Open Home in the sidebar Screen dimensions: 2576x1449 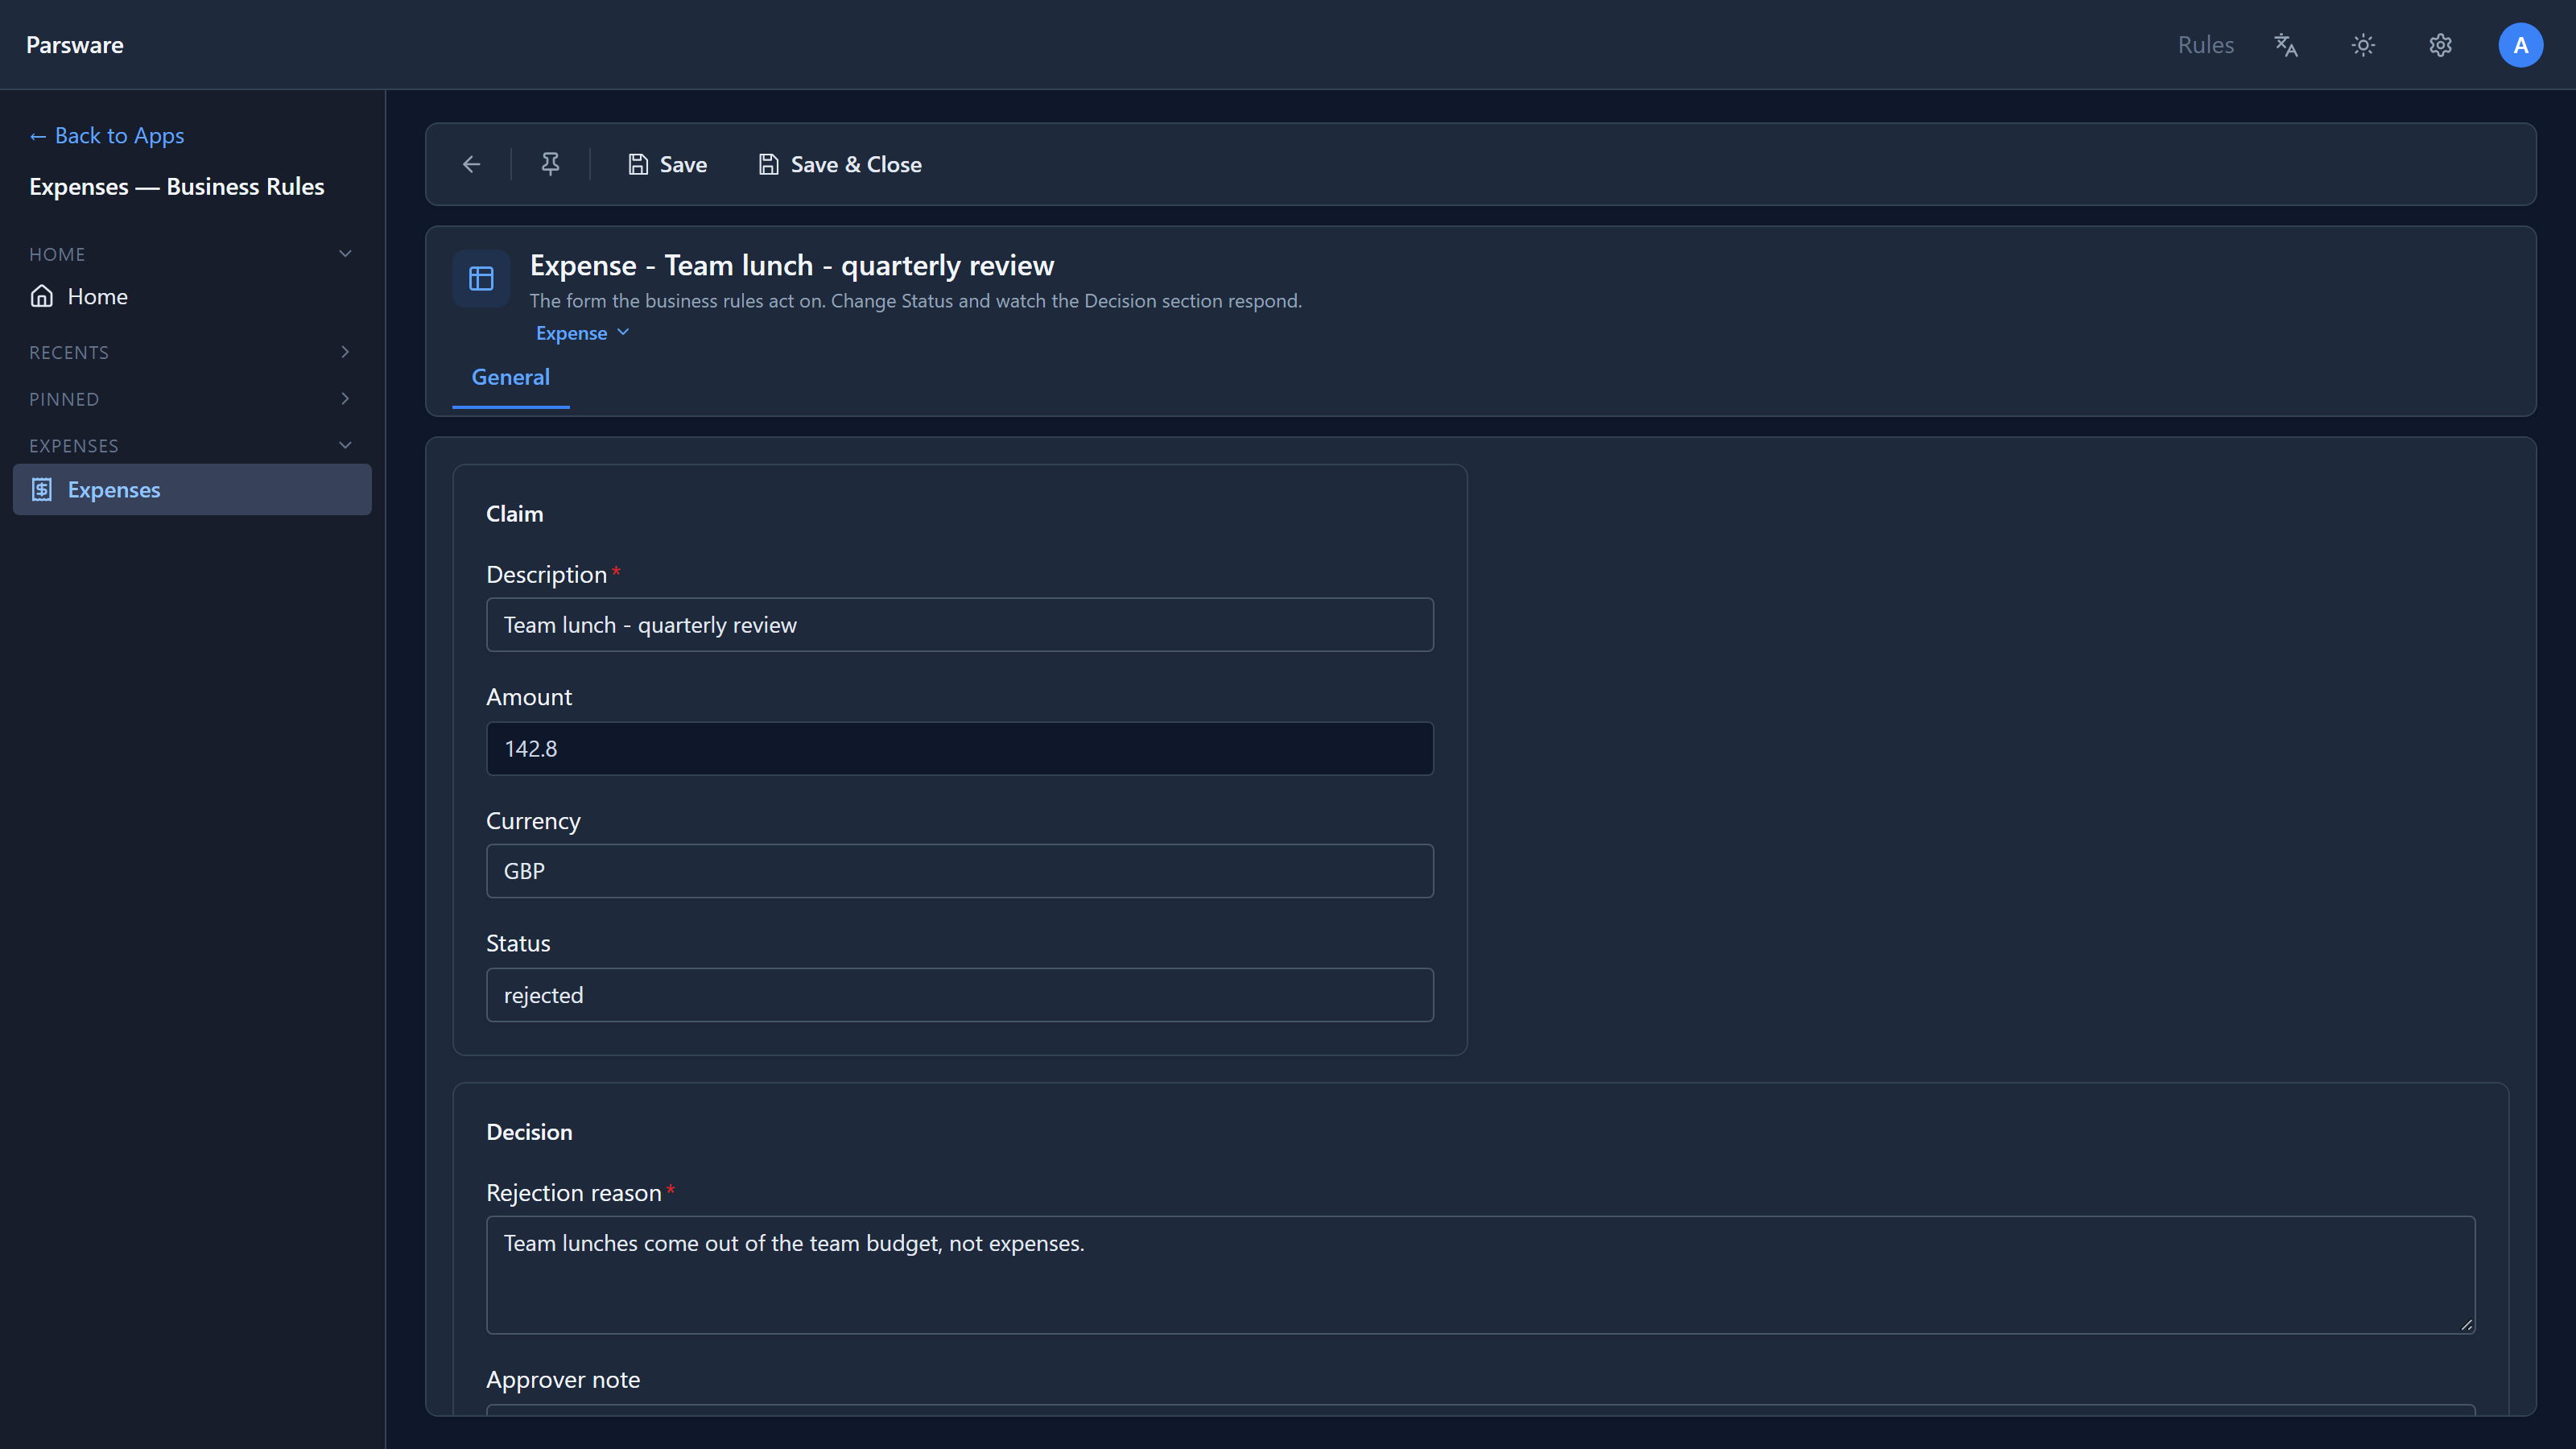tap(192, 296)
